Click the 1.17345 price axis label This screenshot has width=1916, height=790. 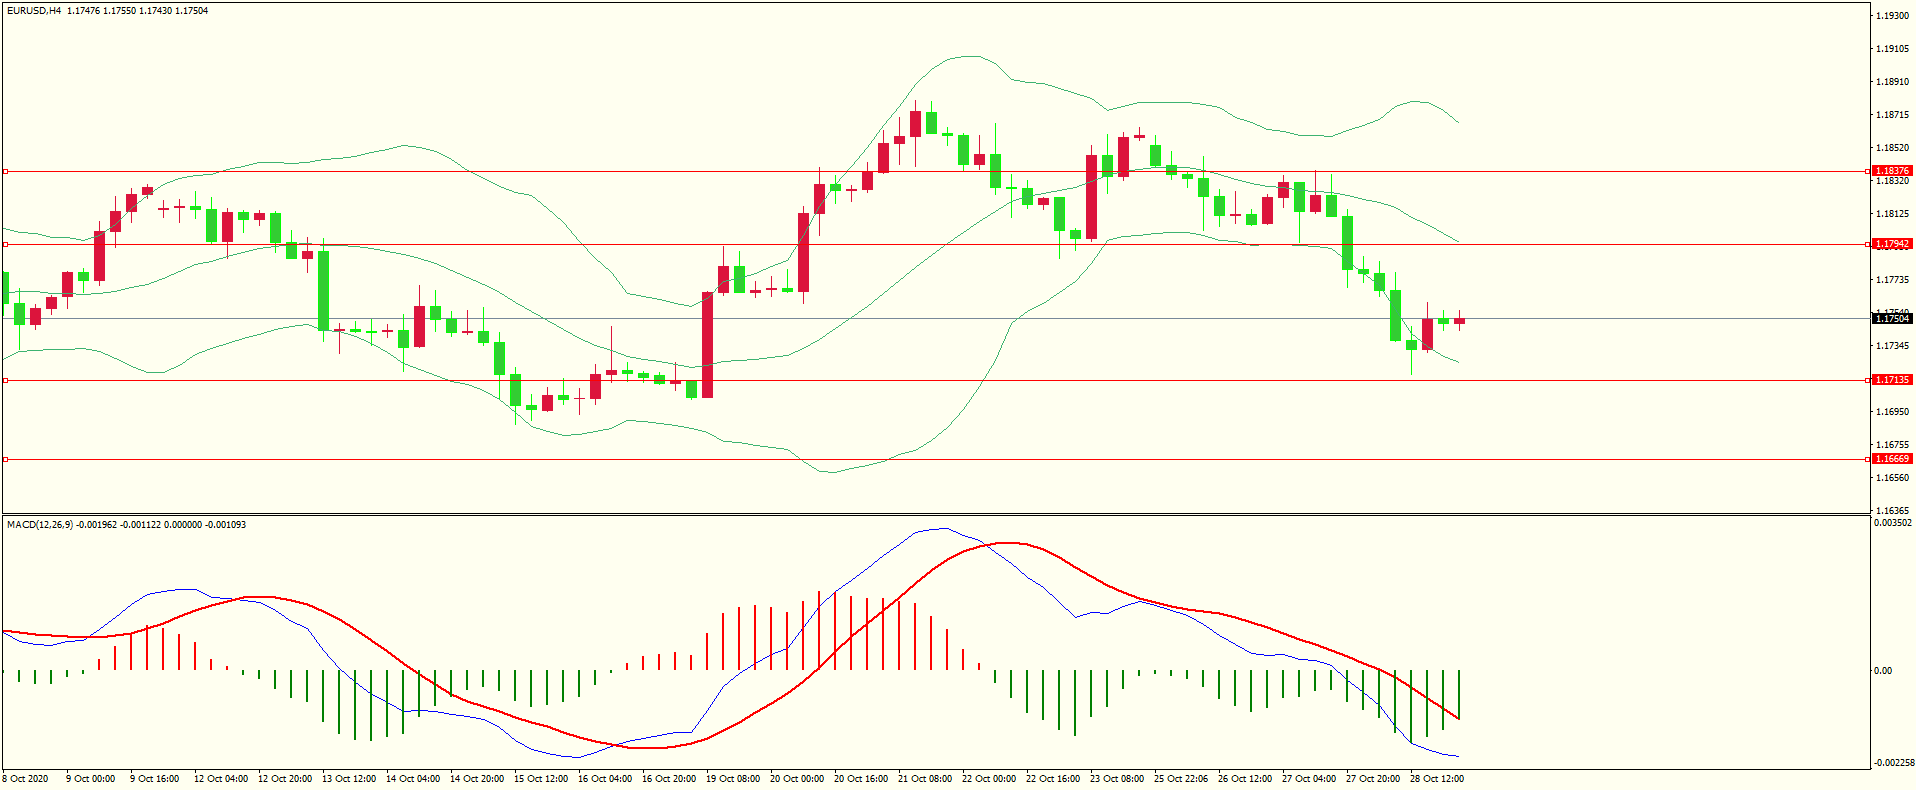tap(1892, 346)
